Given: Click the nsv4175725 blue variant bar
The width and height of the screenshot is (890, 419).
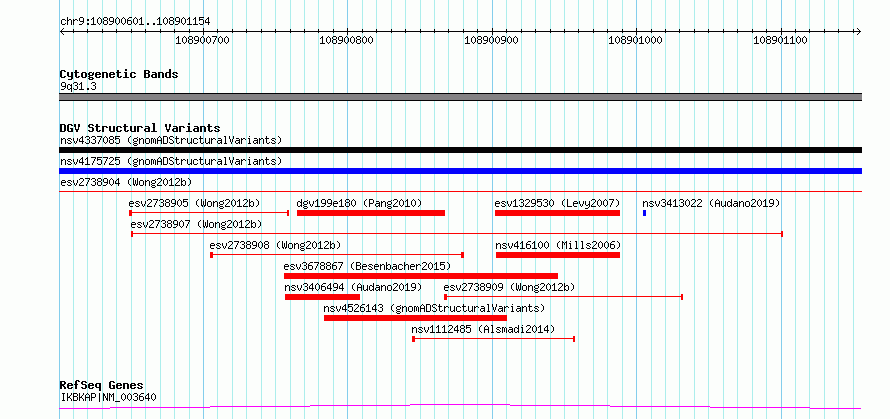Looking at the screenshot, I should coord(460,171).
